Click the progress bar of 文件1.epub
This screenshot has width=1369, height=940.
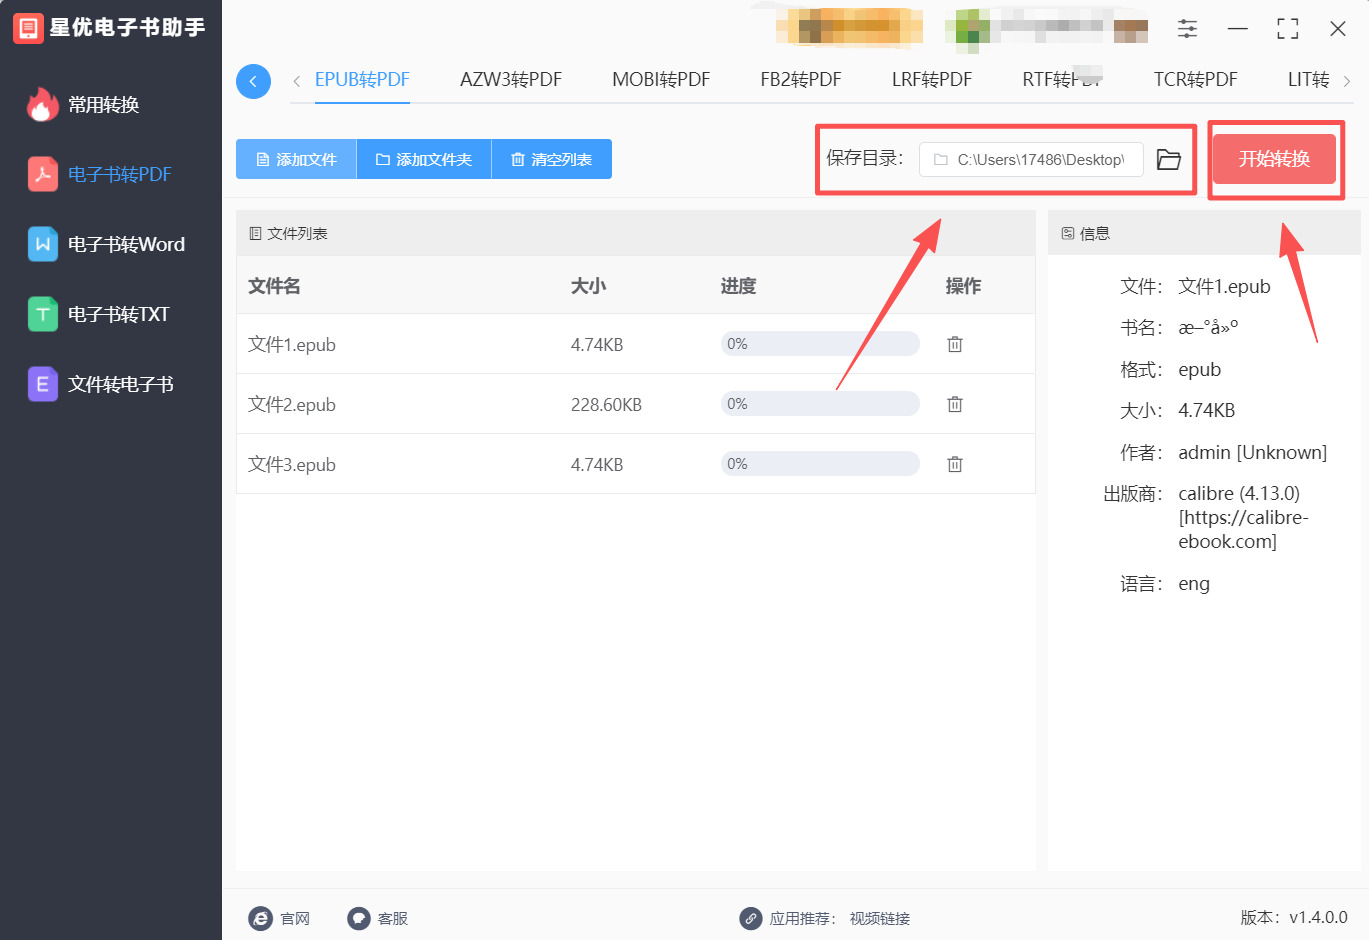(x=820, y=344)
